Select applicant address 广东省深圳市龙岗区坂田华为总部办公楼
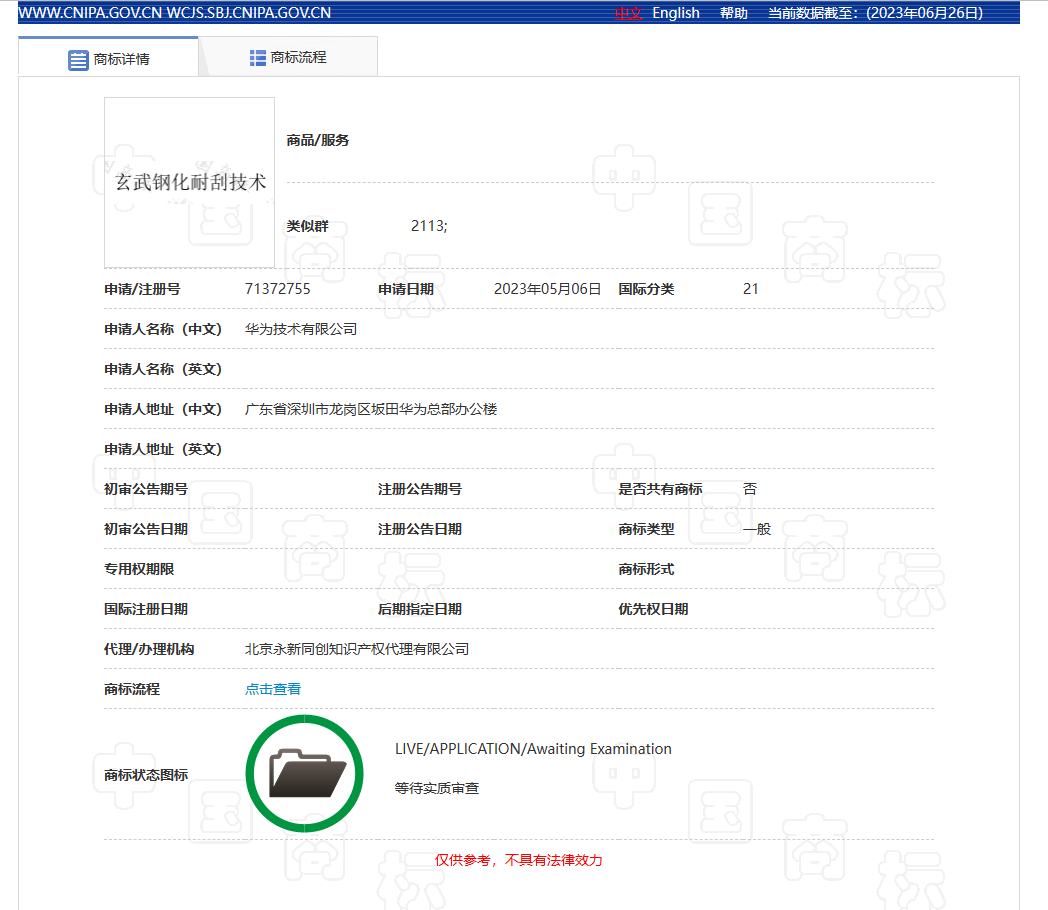This screenshot has height=910, width=1048. [x=371, y=409]
